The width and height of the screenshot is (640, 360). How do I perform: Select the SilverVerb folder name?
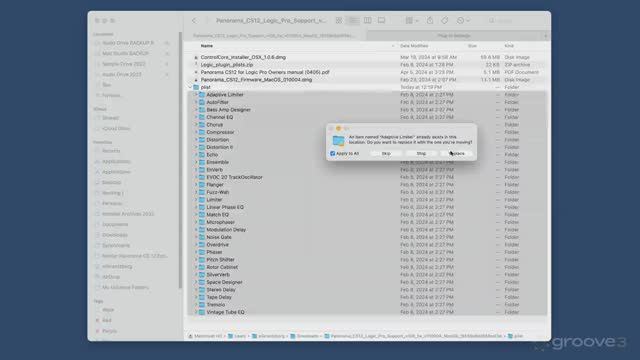pos(218,275)
